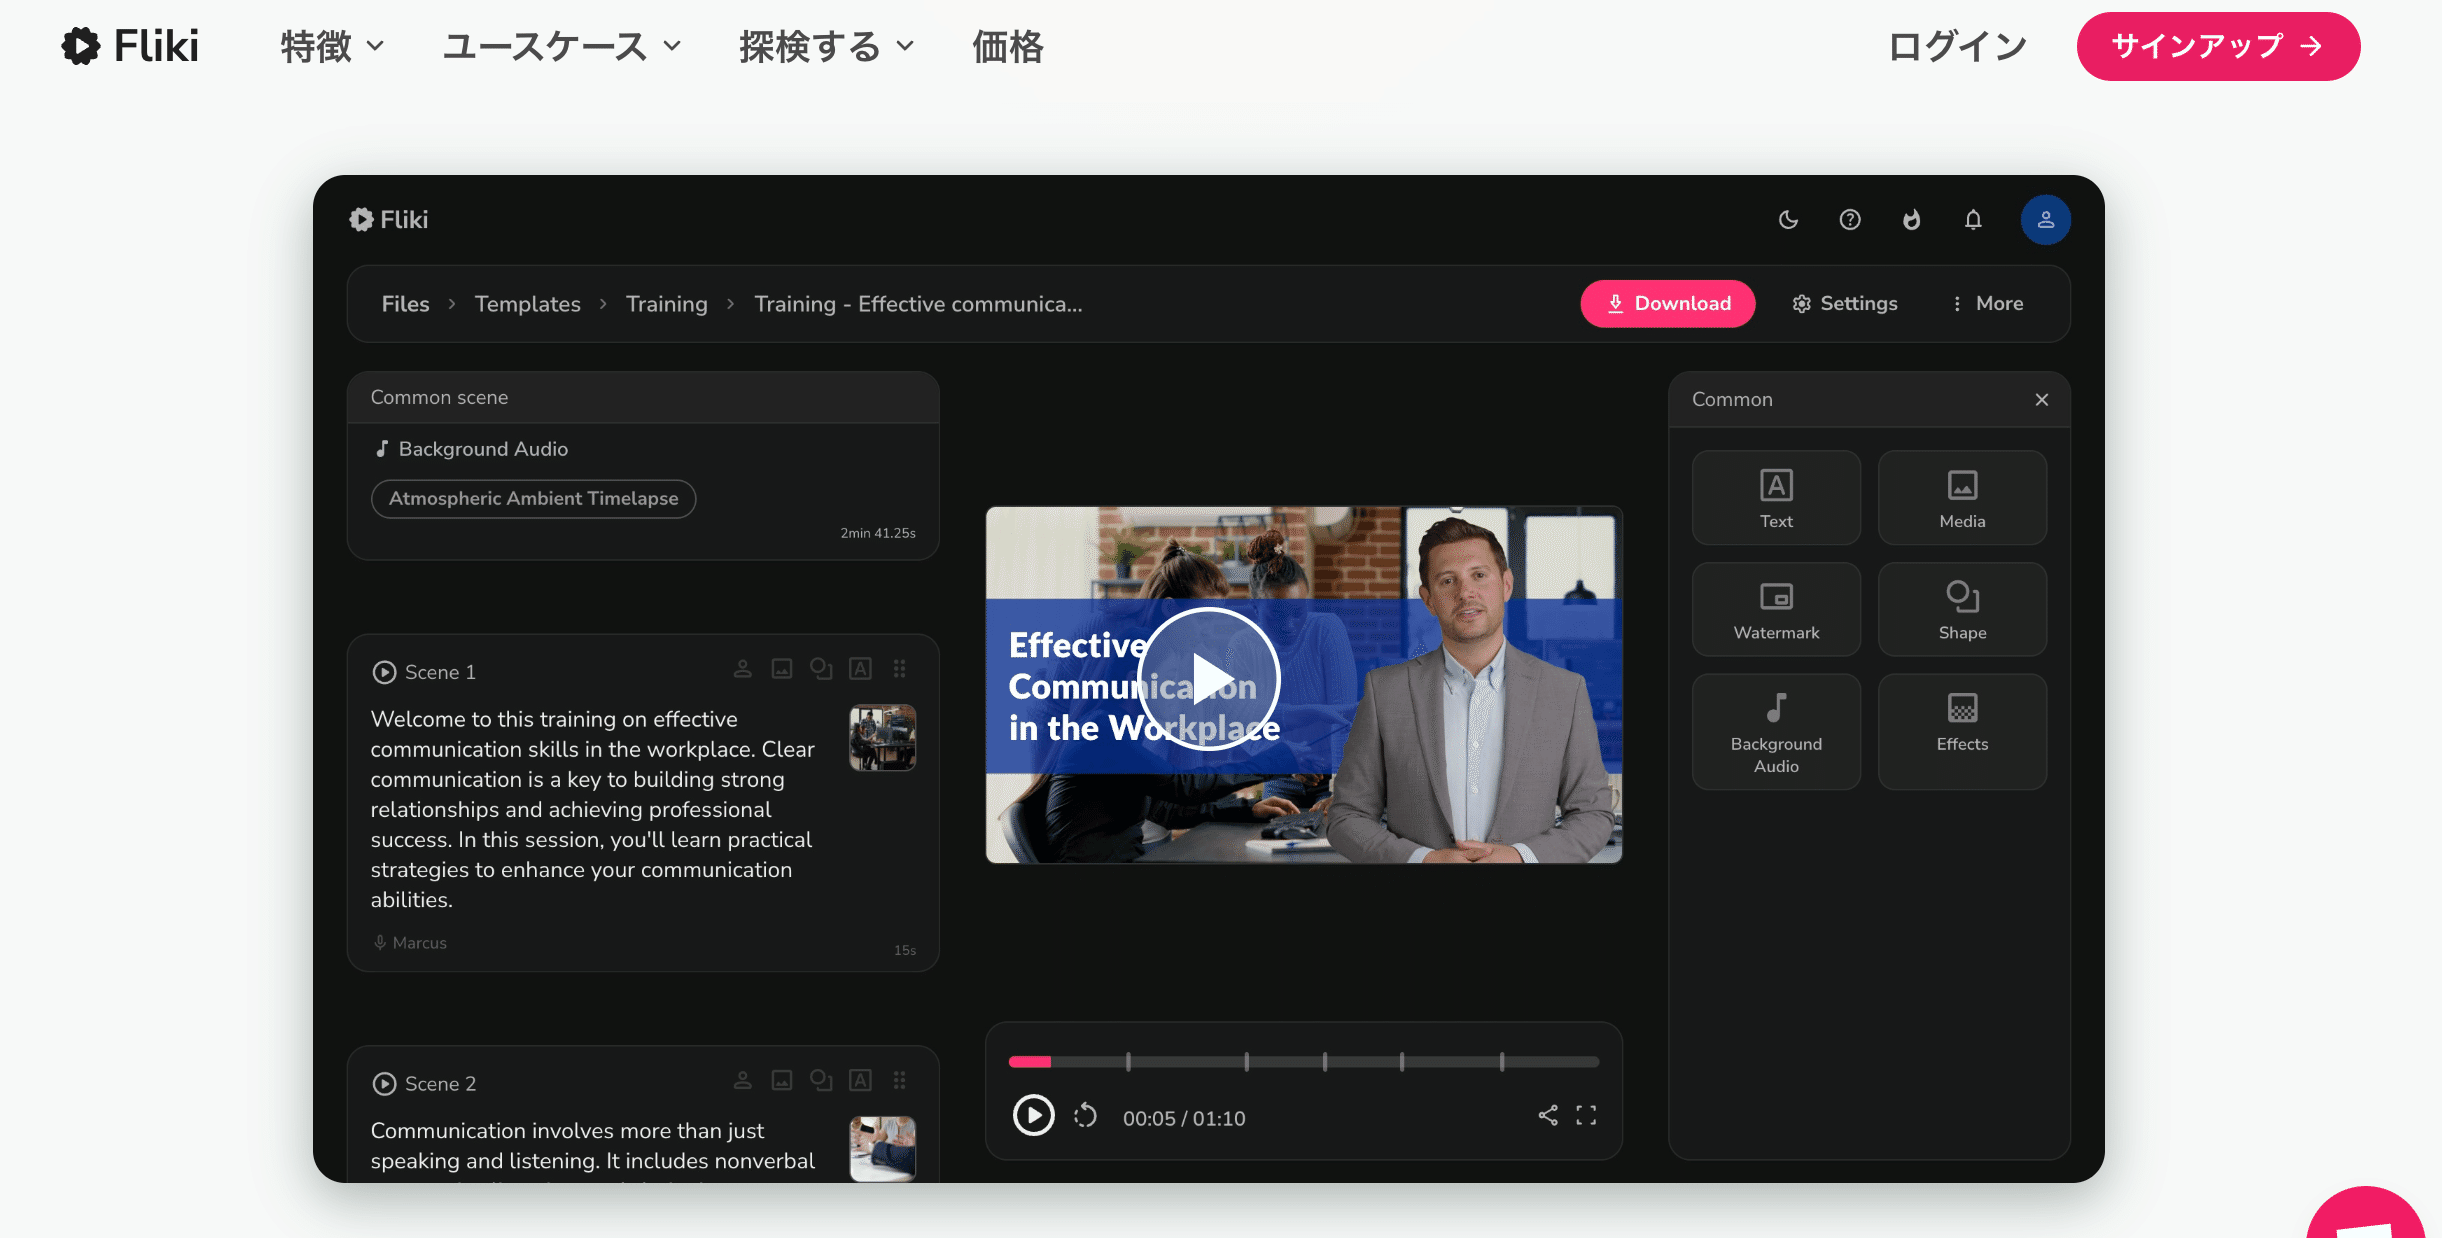Screen dimensions: 2442x1238
Task: Close the Common panel
Action: click(x=2041, y=400)
